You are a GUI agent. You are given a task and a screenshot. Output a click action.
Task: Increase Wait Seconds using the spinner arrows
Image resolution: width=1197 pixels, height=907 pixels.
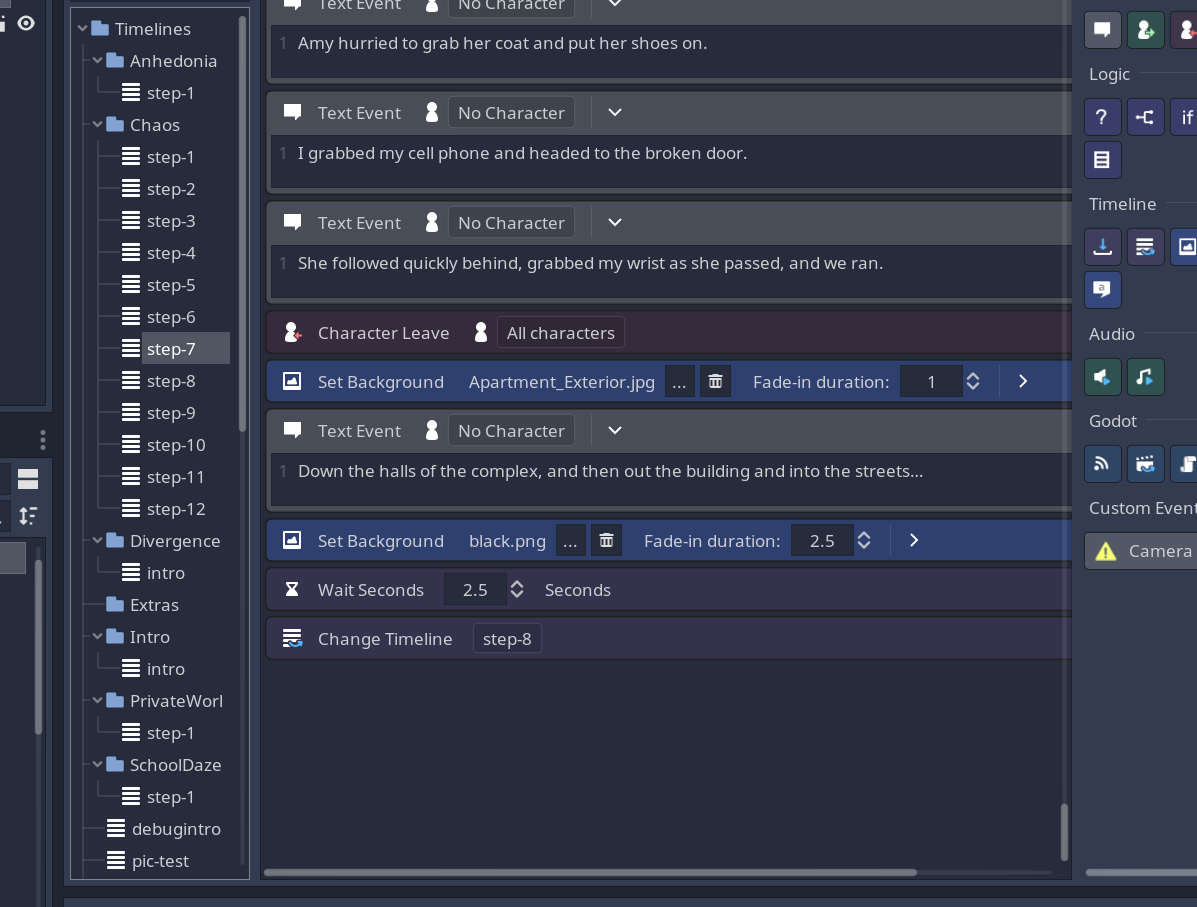[517, 584]
